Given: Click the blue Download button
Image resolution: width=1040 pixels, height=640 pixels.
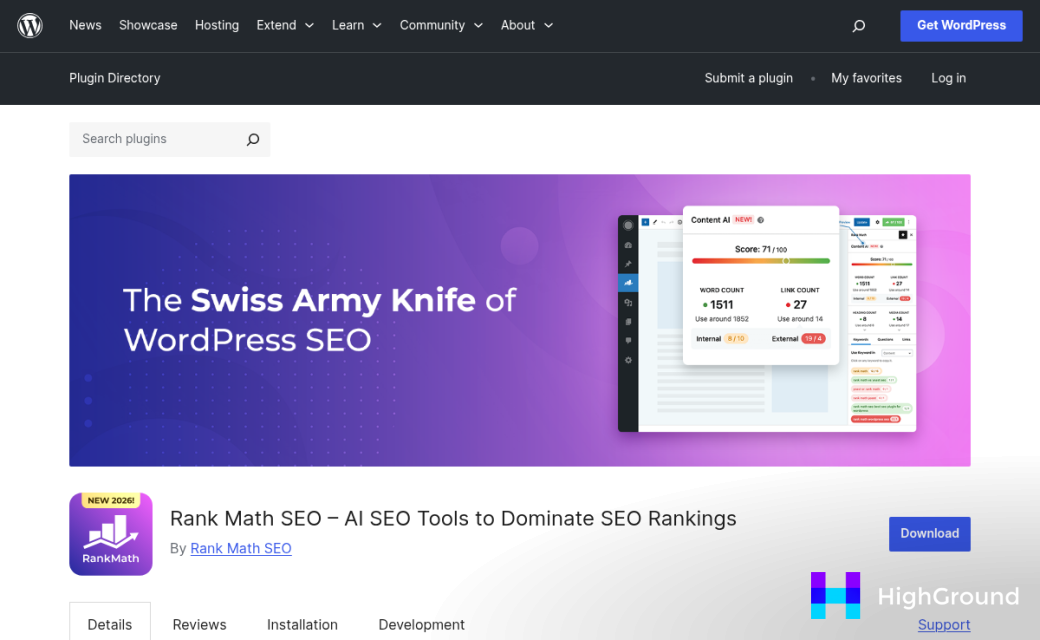Looking at the screenshot, I should pyautogui.click(x=929, y=534).
